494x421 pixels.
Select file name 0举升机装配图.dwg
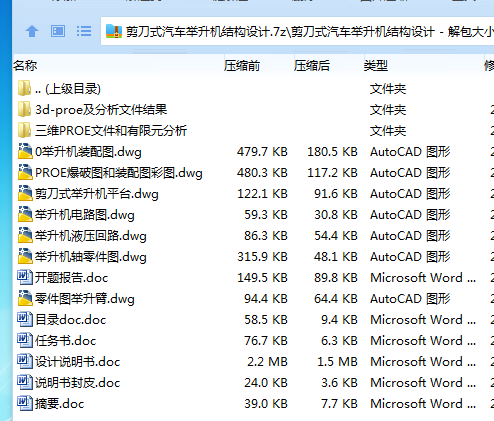[88, 152]
